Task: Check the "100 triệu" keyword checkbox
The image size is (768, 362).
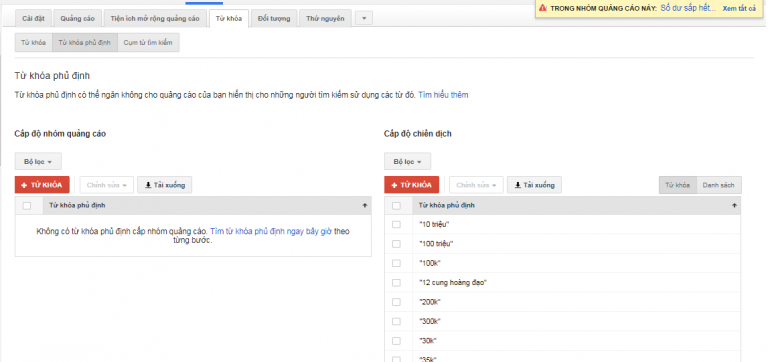Action: click(396, 244)
